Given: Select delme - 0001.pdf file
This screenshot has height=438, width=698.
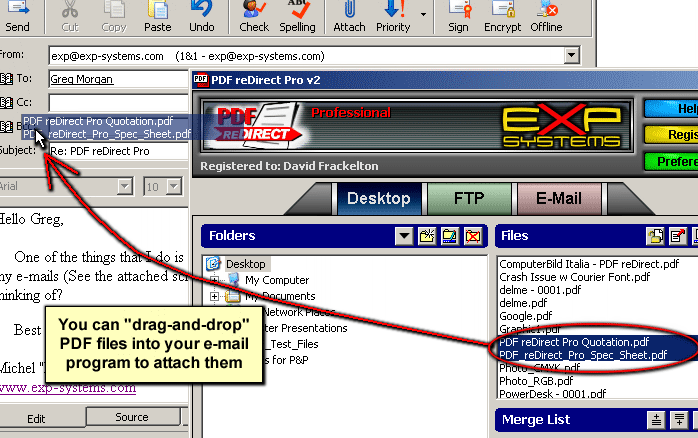Looking at the screenshot, I should [540, 290].
